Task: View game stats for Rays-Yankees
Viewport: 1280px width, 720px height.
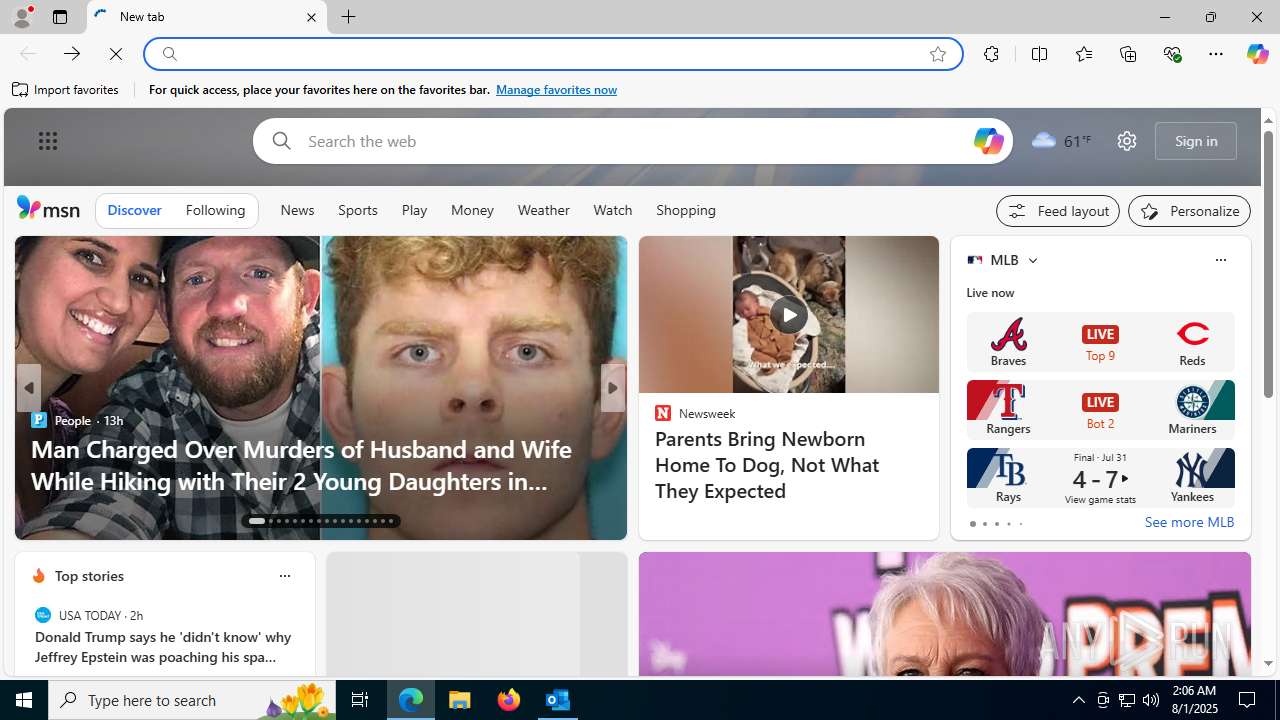Action: (1100, 499)
